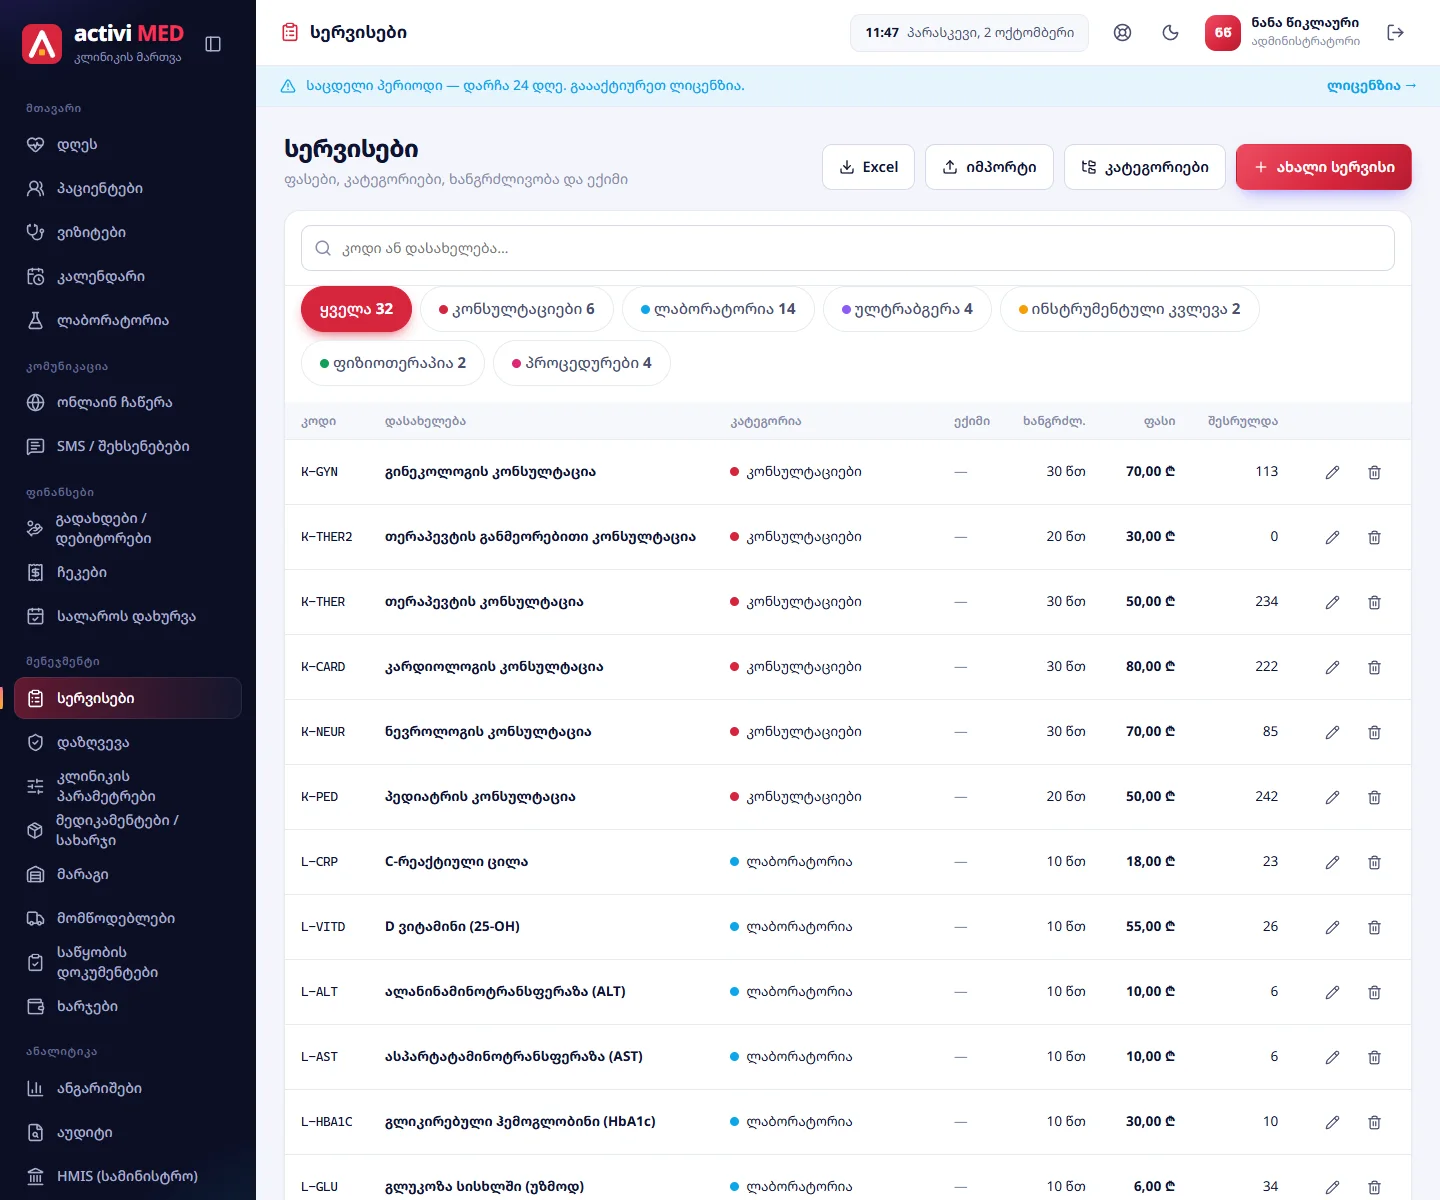Open SMS / შეხსენებები menu item
Image resolution: width=1440 pixels, height=1200 pixels.
click(128, 446)
